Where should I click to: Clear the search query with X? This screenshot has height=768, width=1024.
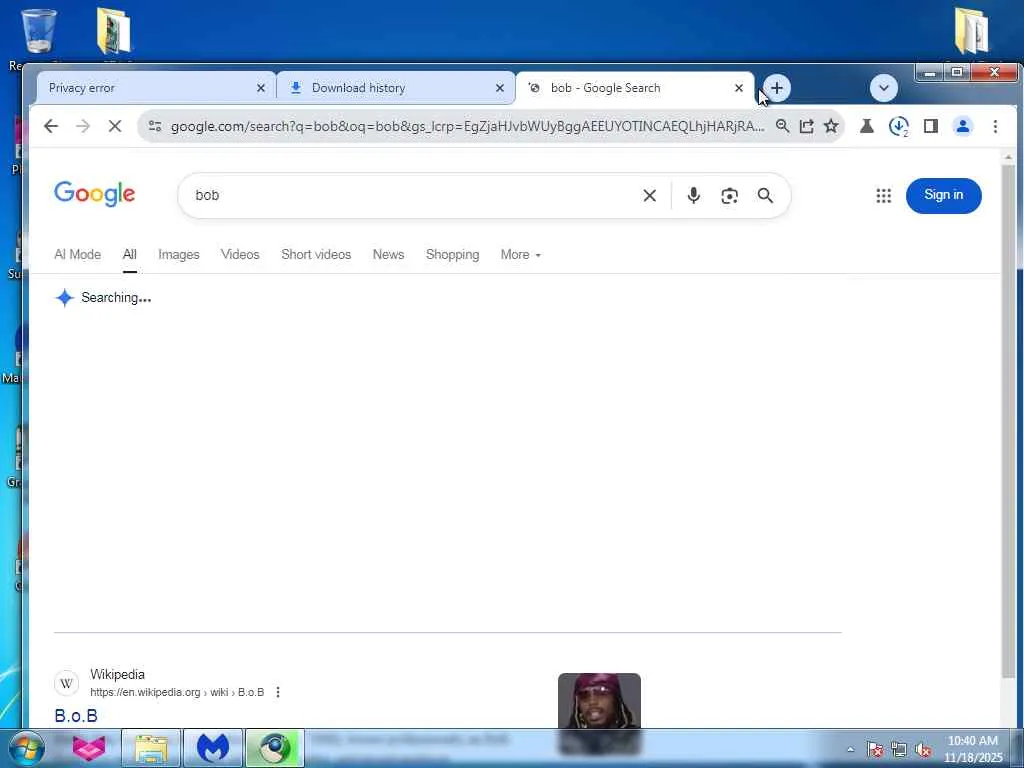click(x=649, y=195)
